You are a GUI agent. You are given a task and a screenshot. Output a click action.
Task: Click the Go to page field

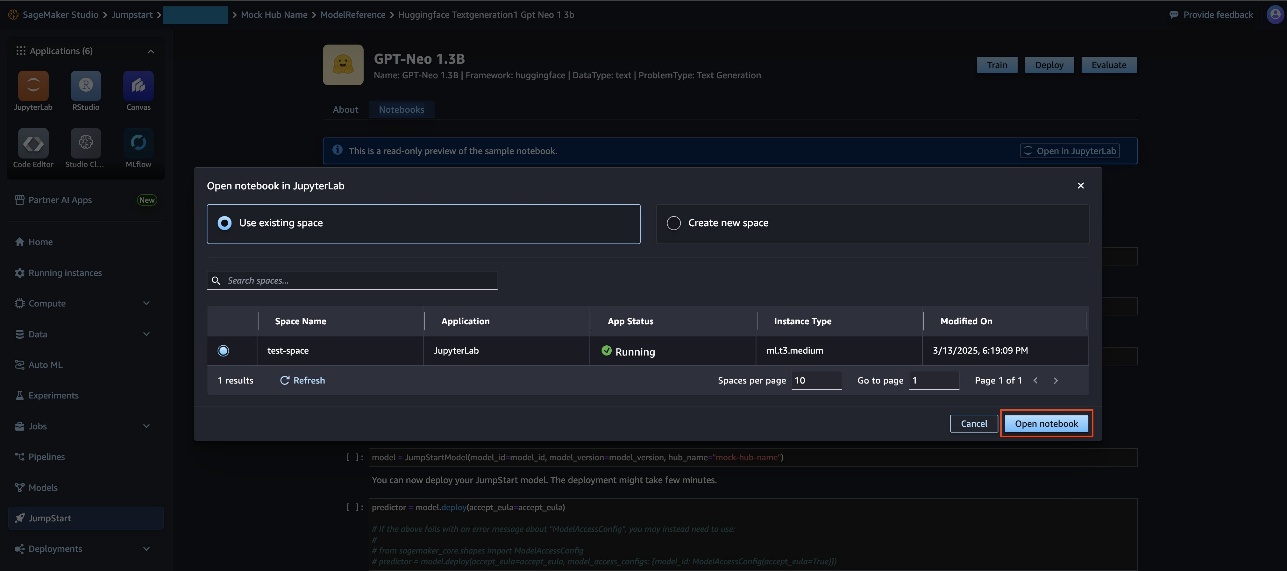(934, 381)
